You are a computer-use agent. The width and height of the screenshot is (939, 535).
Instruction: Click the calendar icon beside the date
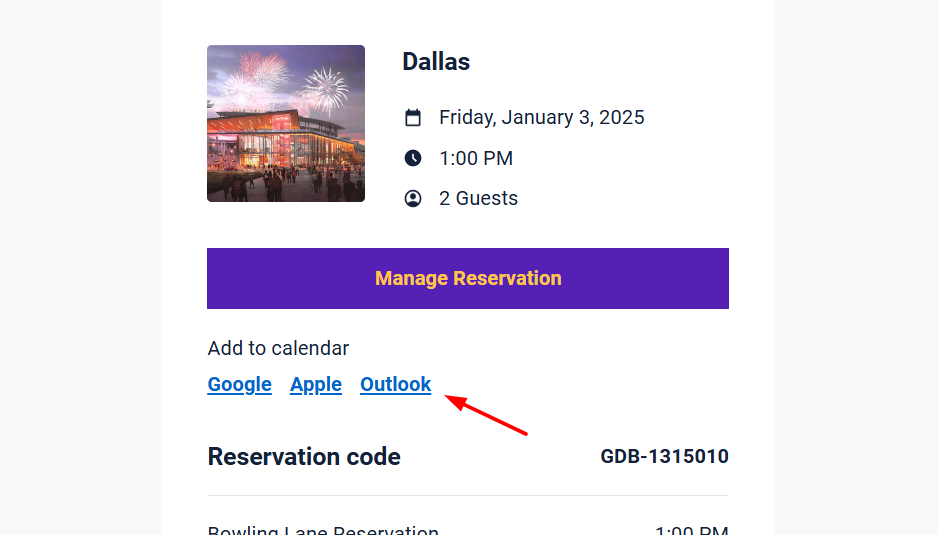point(413,117)
